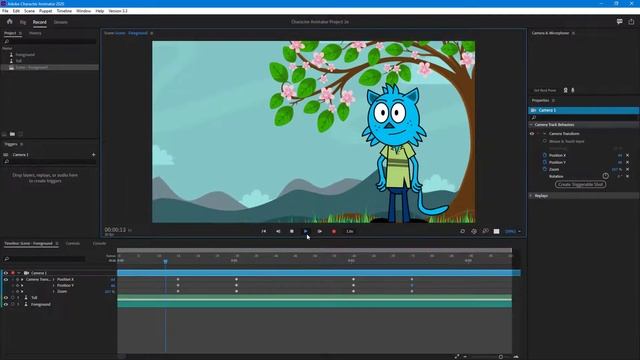Image resolution: width=640 pixels, height=360 pixels.
Task: Click the Triggers panel search field
Action: [50, 162]
